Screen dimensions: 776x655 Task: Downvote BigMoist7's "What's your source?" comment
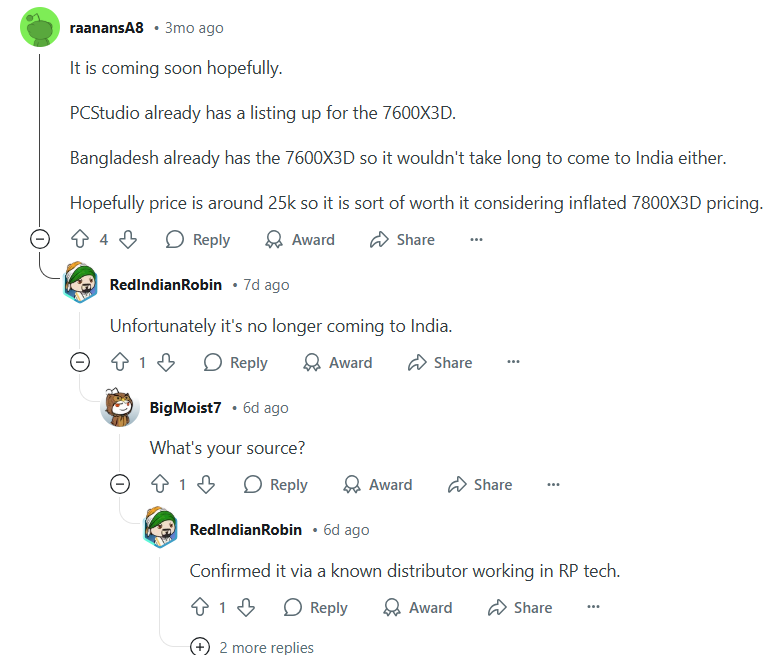pyautogui.click(x=206, y=484)
